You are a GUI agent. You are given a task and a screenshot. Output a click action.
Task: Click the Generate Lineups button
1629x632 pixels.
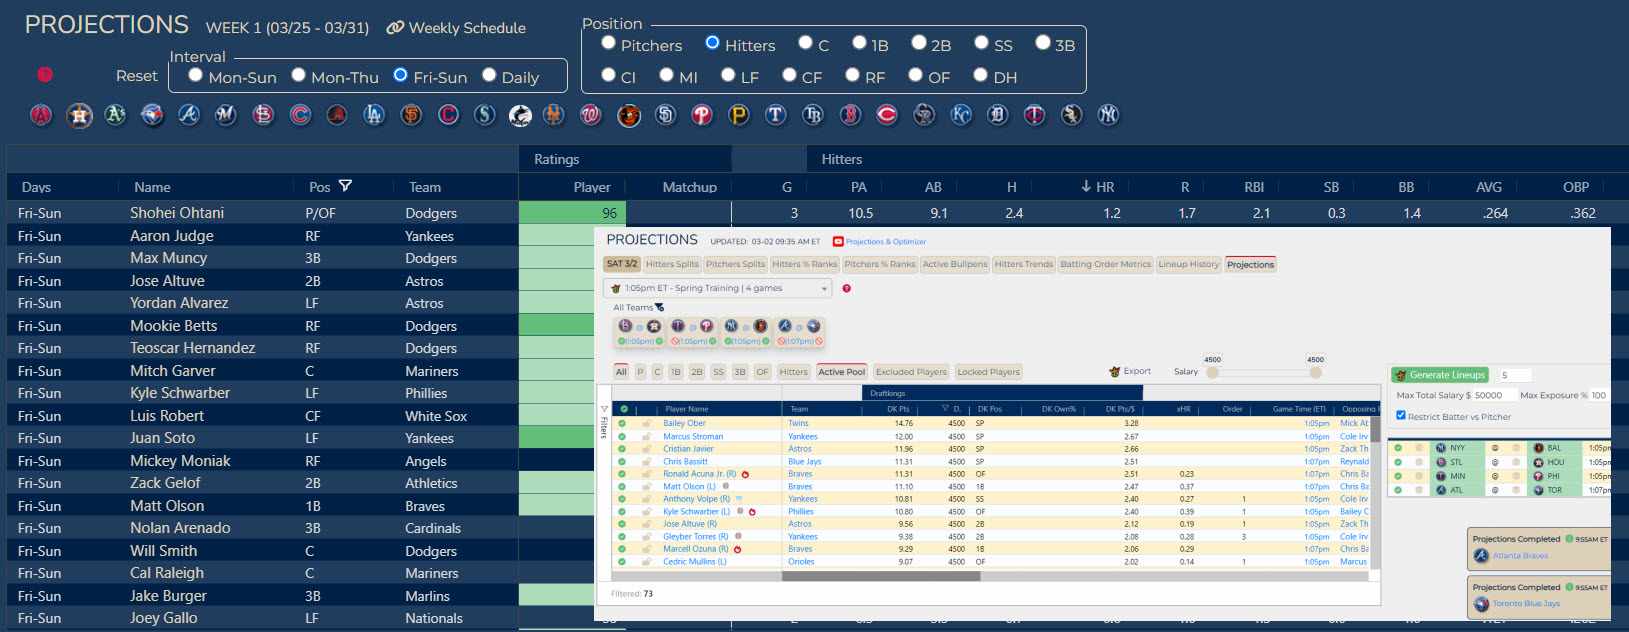[x=1440, y=375]
